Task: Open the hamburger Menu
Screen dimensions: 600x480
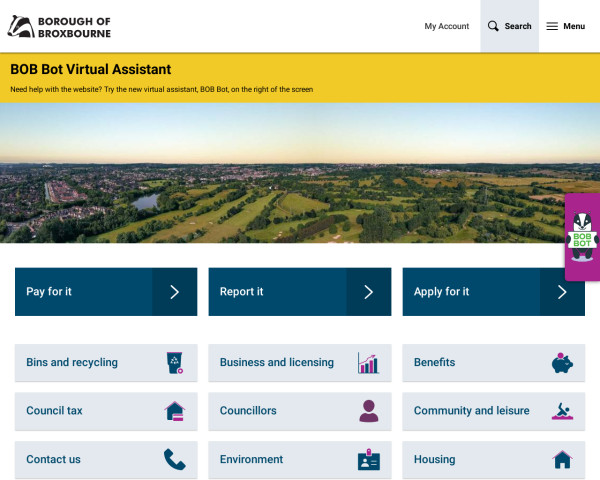Action: click(566, 26)
